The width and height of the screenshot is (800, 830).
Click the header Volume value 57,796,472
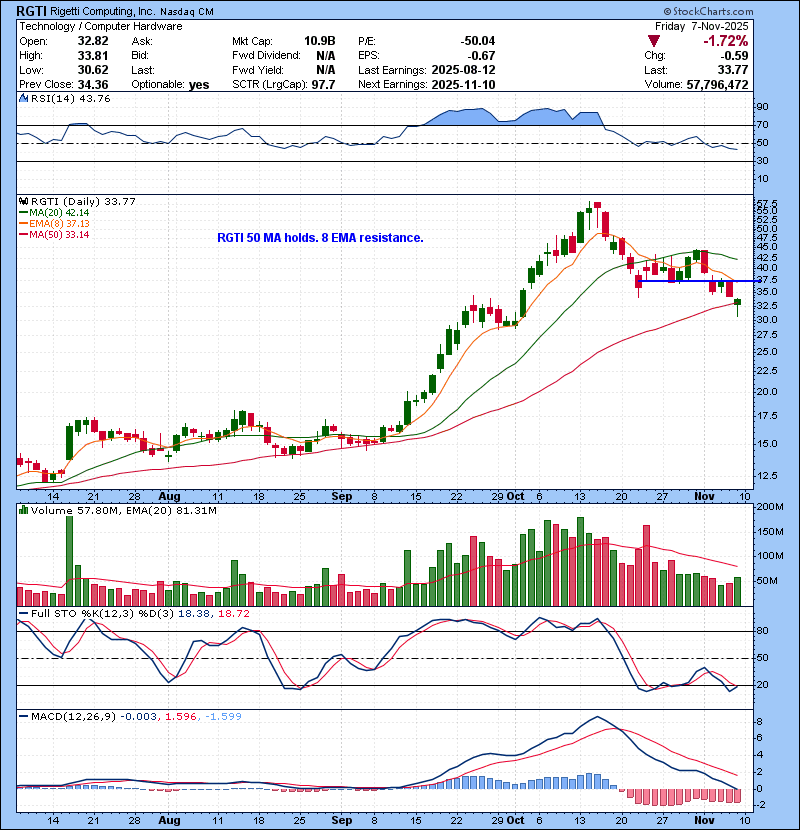717,85
